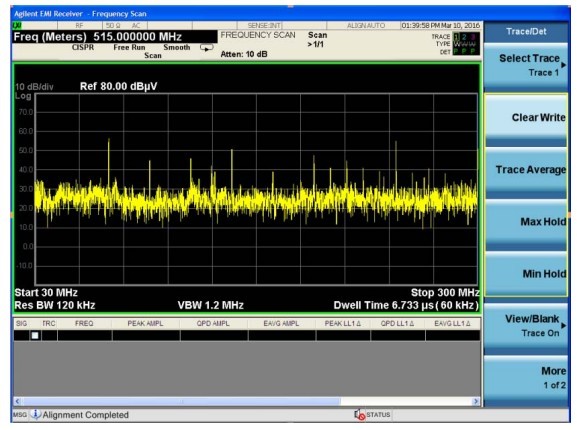Click the signal list horizontal scrollbar thumb
The image size is (577, 430).
pos(181,401)
